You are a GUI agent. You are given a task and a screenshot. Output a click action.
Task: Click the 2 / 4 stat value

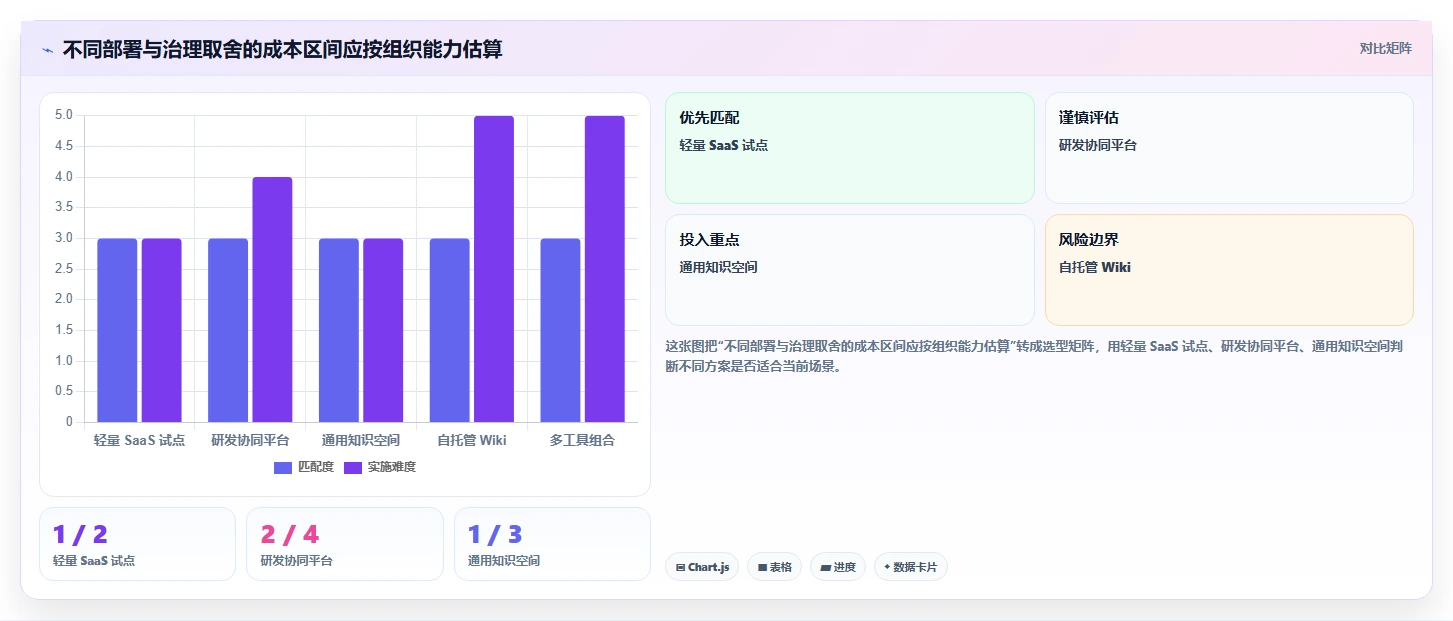[289, 535]
